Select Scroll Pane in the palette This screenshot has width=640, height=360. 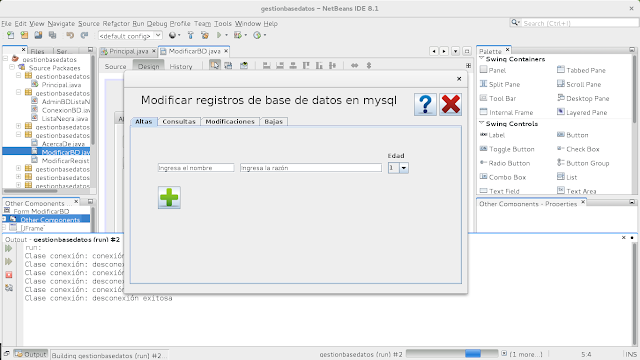pos(579,84)
